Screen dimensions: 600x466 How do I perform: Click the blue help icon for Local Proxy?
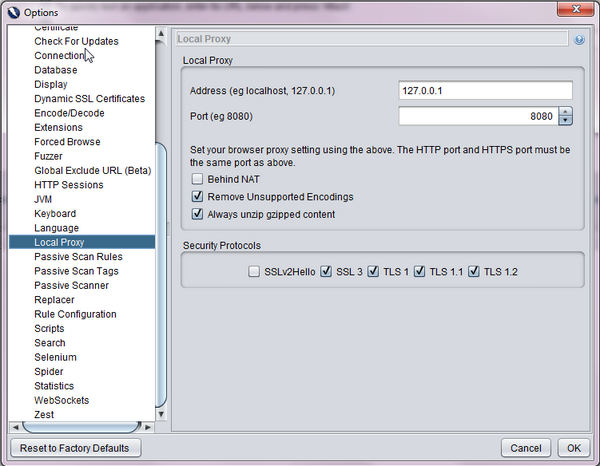(x=580, y=40)
